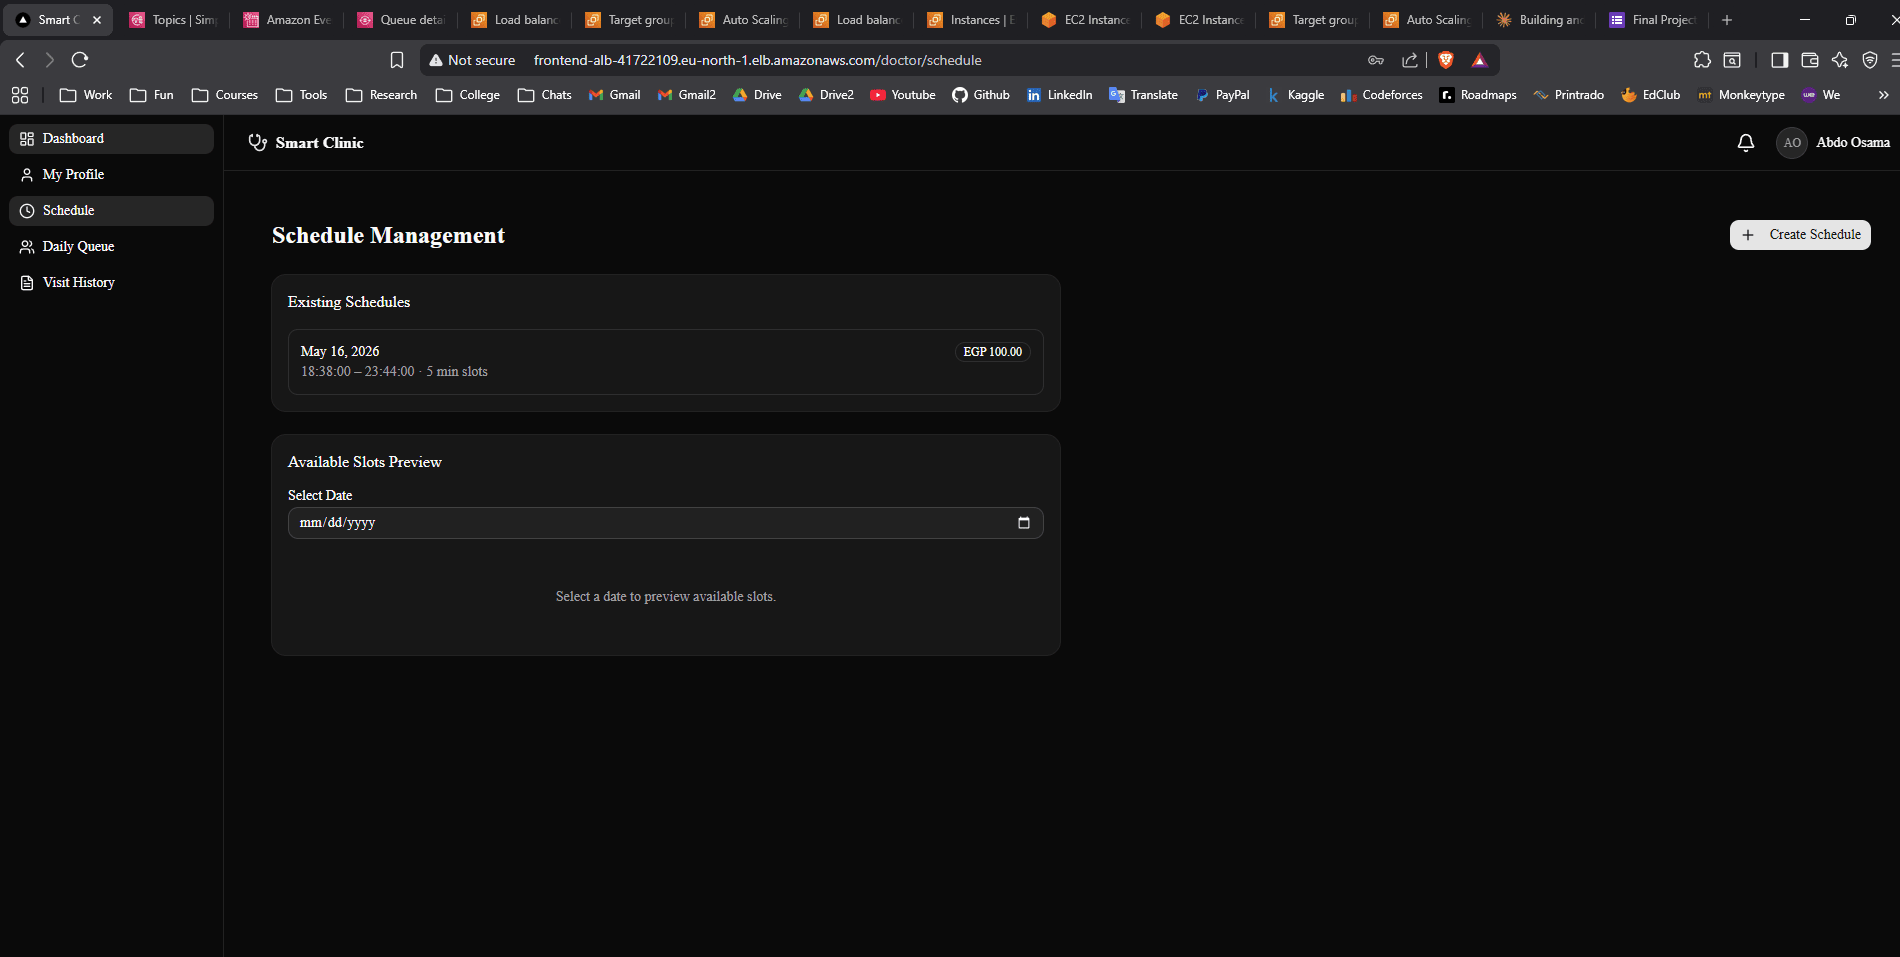Open the password key icon in address bar
Image resolution: width=1900 pixels, height=957 pixels.
[x=1376, y=60]
